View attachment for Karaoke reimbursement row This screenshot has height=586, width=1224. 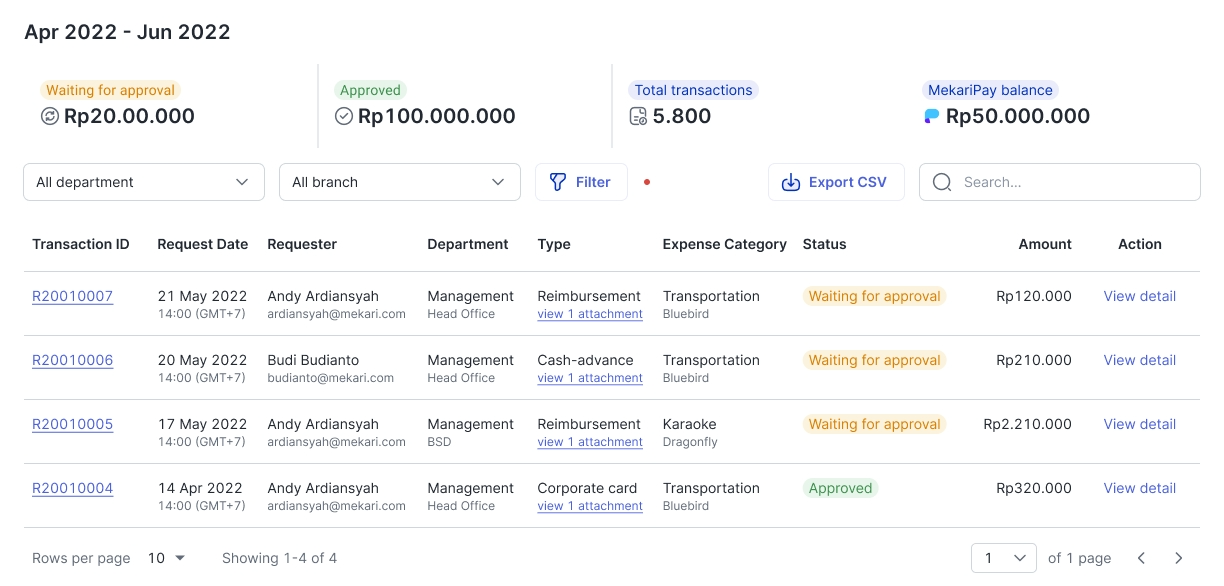pyautogui.click(x=590, y=442)
